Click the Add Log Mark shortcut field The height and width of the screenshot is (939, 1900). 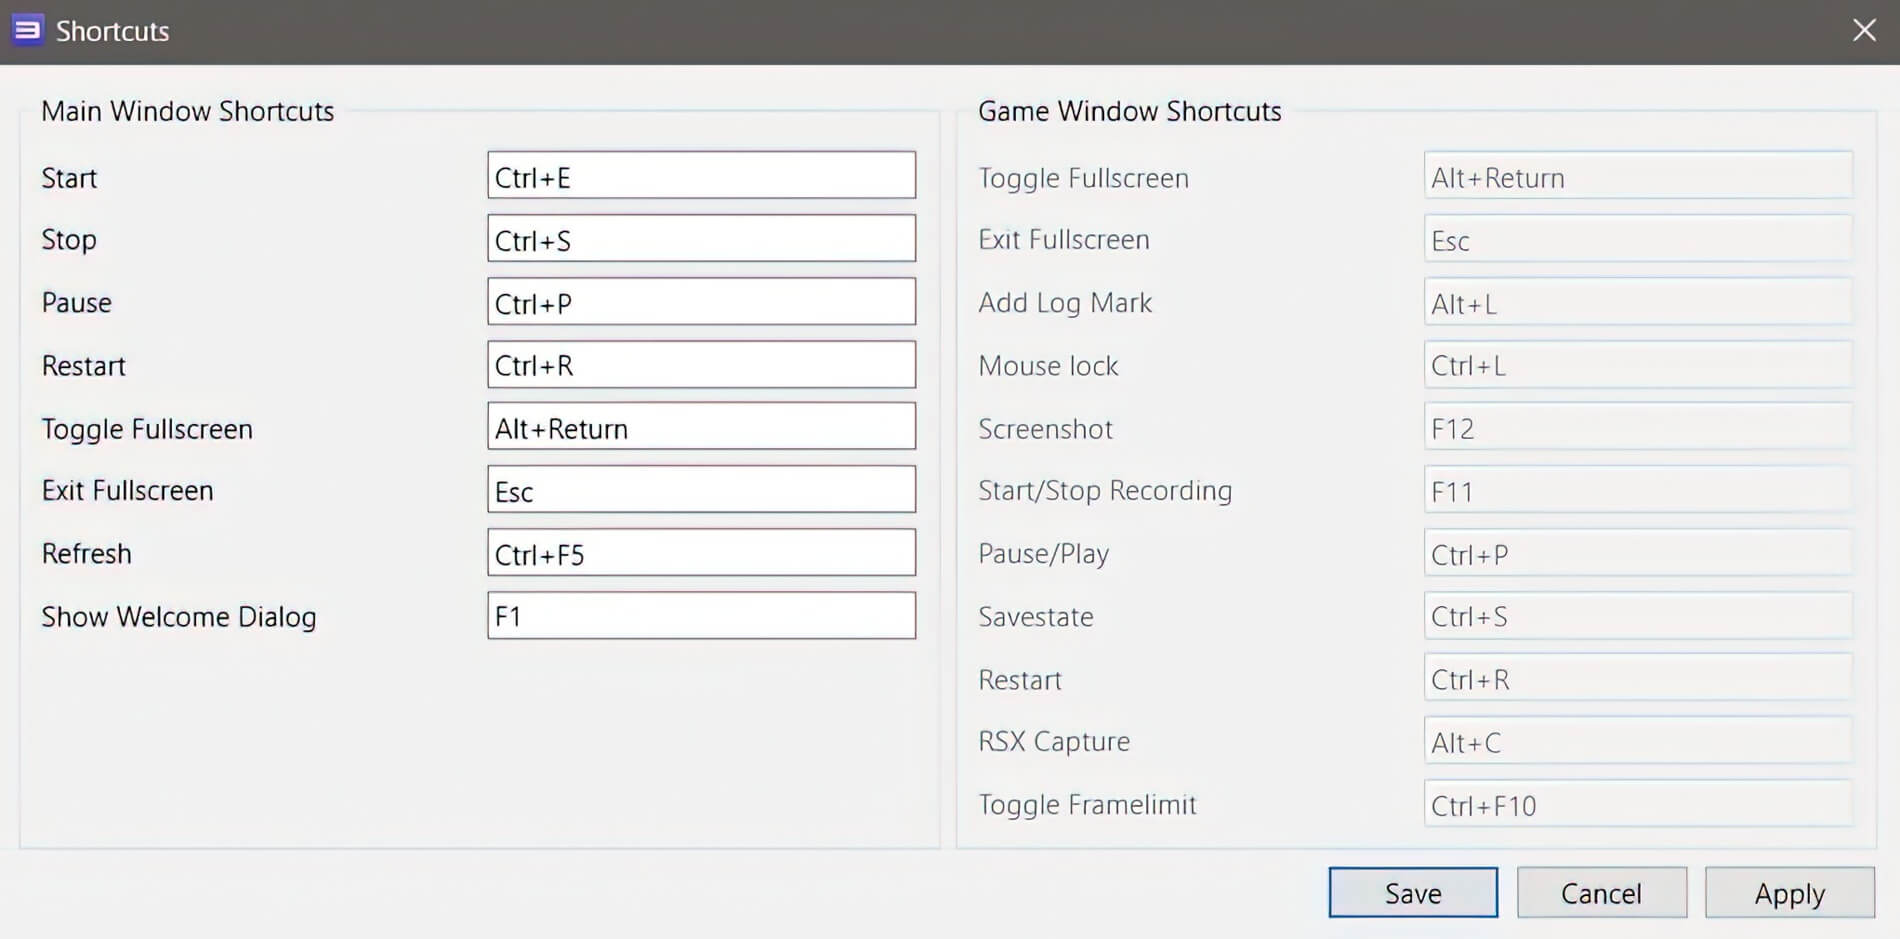tap(1638, 301)
